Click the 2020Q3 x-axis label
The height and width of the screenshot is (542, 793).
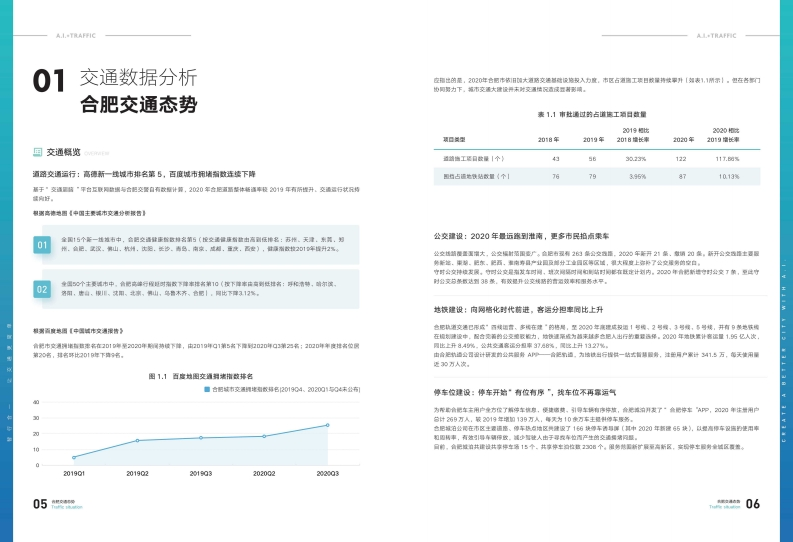coord(328,473)
